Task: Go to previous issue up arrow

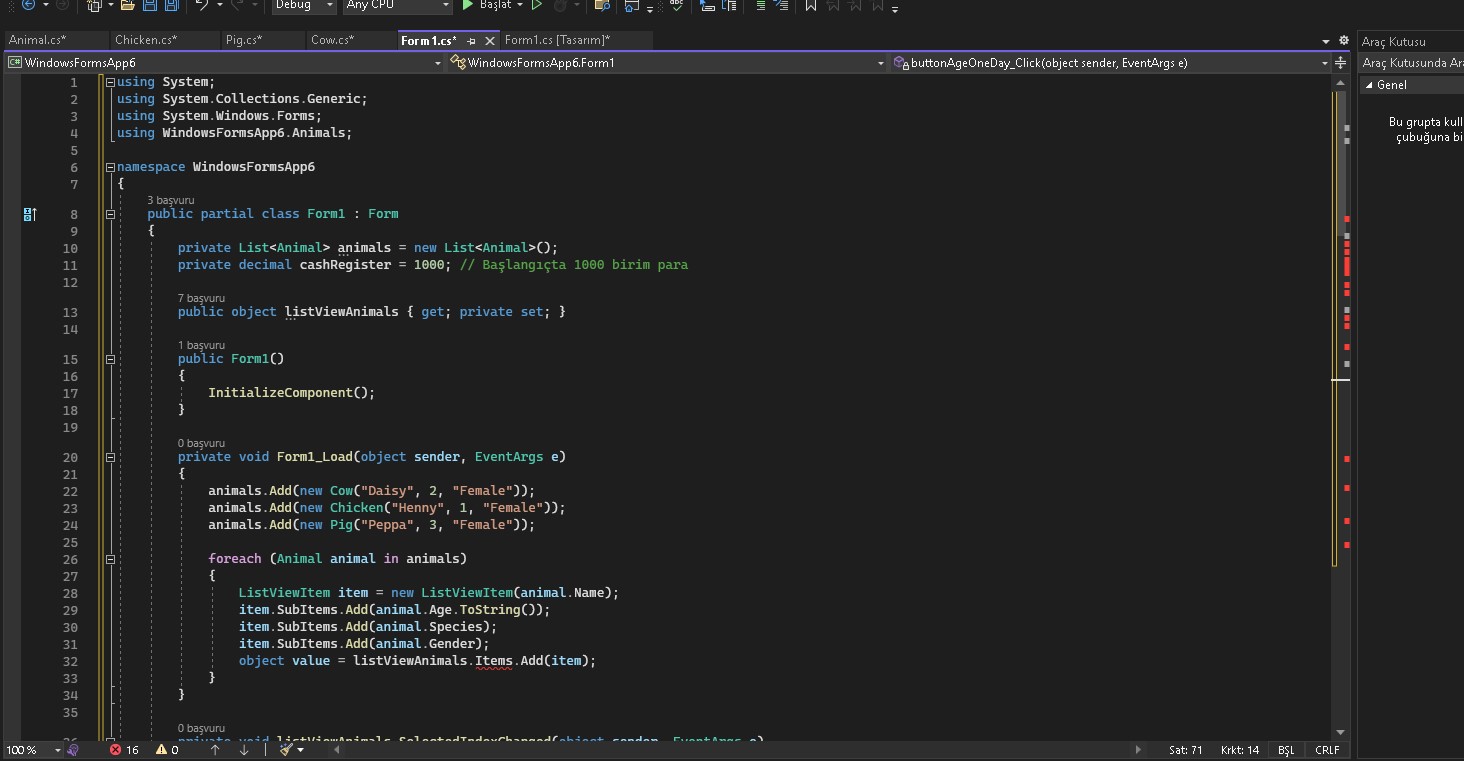Action: [x=215, y=749]
